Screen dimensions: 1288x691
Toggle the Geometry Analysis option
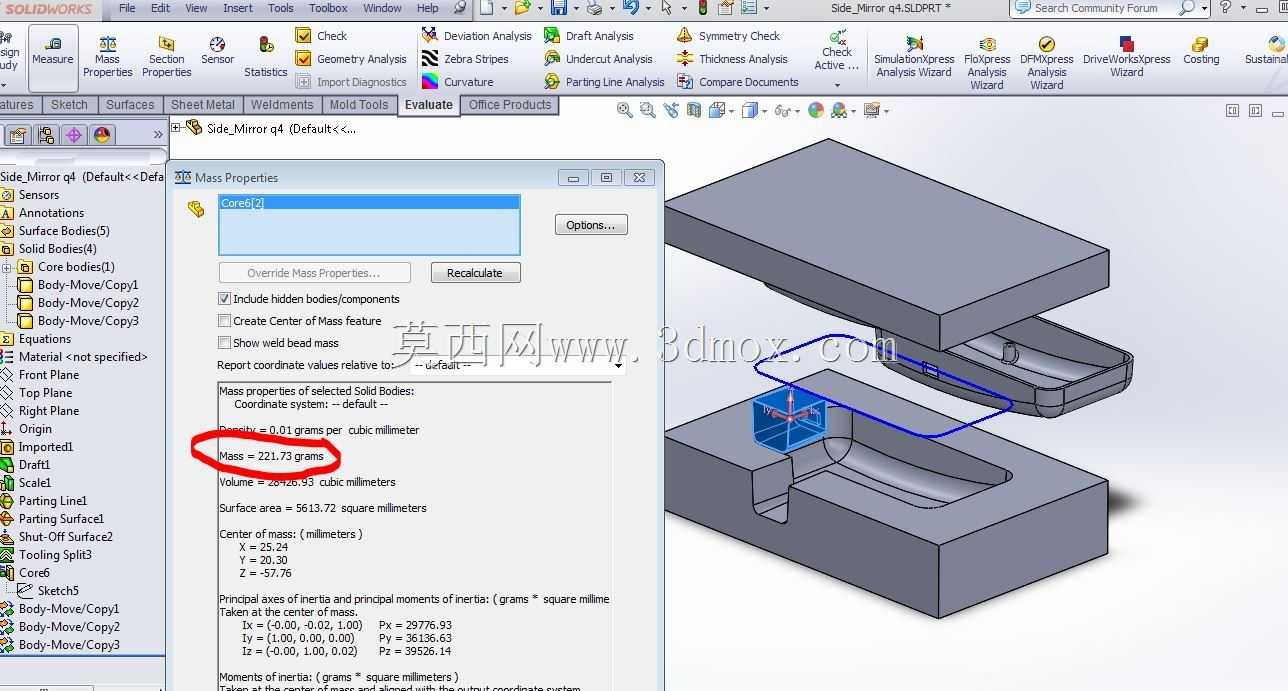[351, 59]
